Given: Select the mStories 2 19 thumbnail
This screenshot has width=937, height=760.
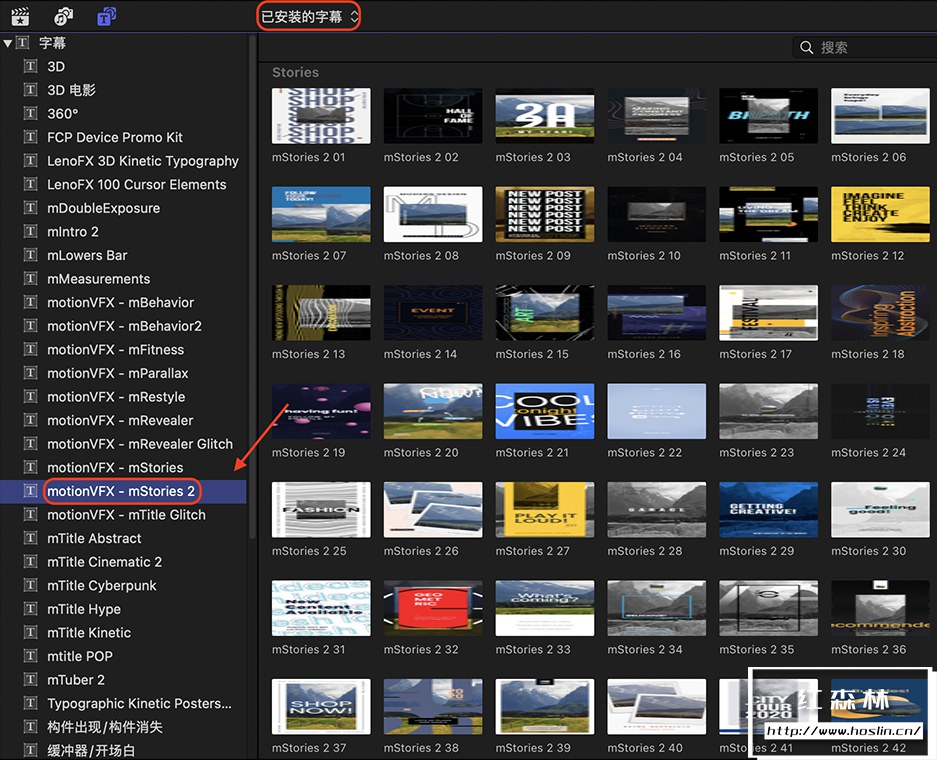Looking at the screenshot, I should (x=321, y=412).
